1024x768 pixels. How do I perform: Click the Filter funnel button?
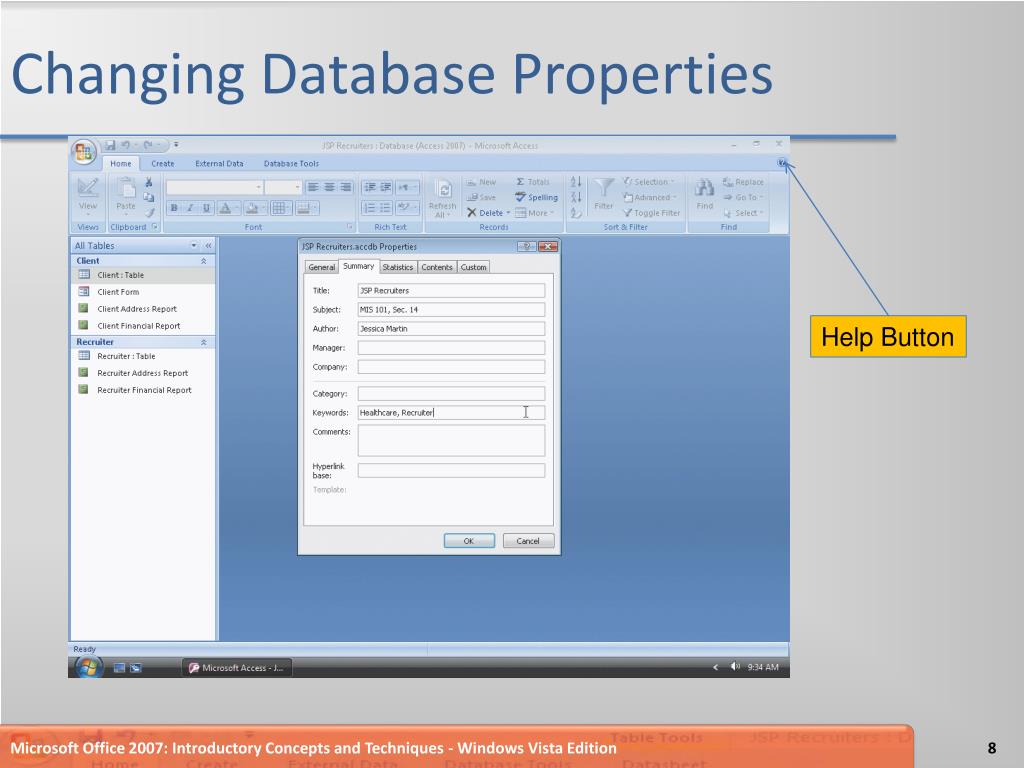pos(603,195)
